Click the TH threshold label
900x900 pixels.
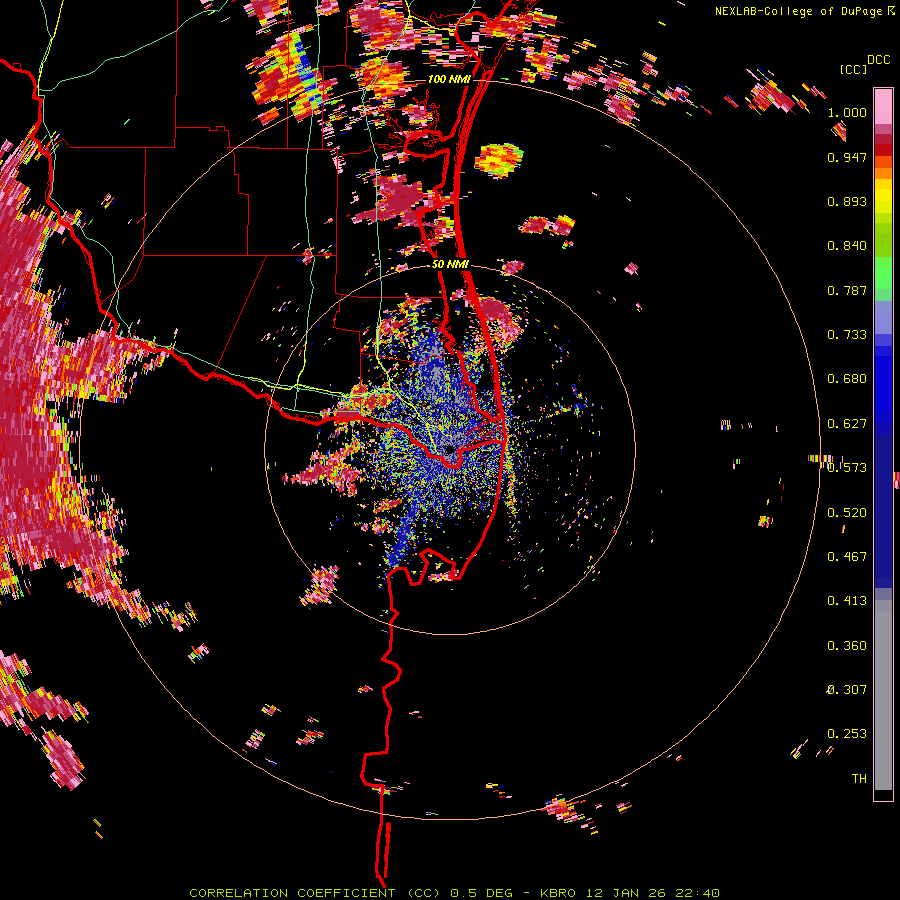click(x=859, y=778)
